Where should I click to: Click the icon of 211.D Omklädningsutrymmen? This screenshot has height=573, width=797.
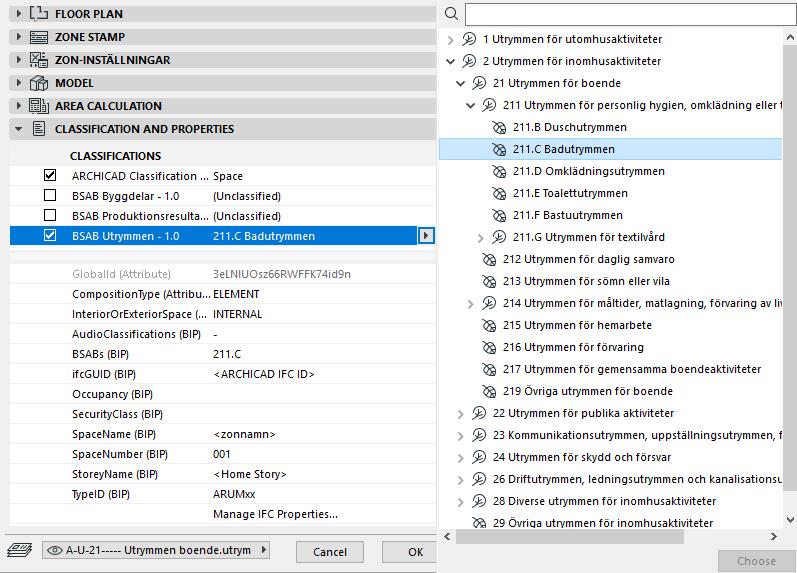[x=499, y=171]
